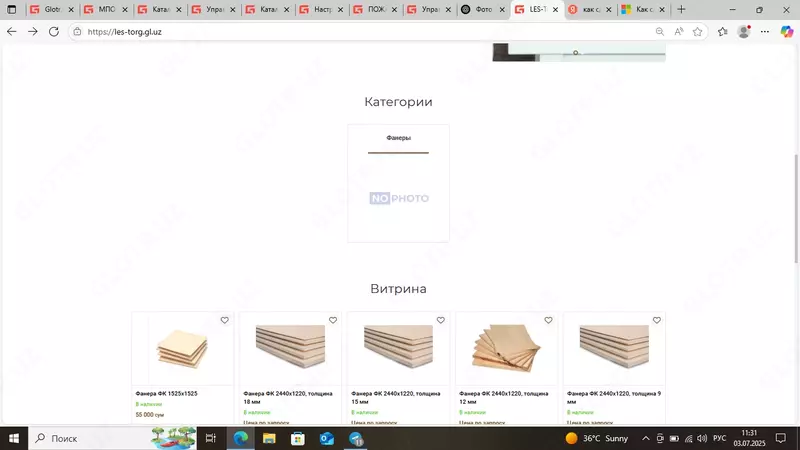Image resolution: width=800 pixels, height=450 pixels.
Task: Click the banner slider image at top
Action: (x=579, y=53)
